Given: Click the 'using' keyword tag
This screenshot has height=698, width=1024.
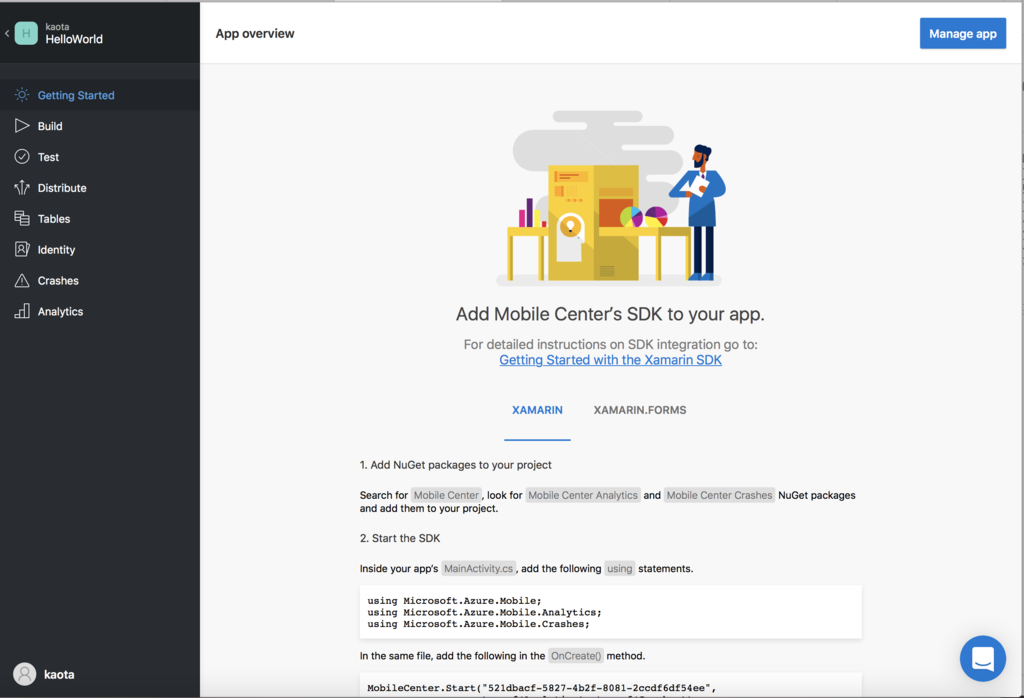Looking at the screenshot, I should pyautogui.click(x=619, y=568).
